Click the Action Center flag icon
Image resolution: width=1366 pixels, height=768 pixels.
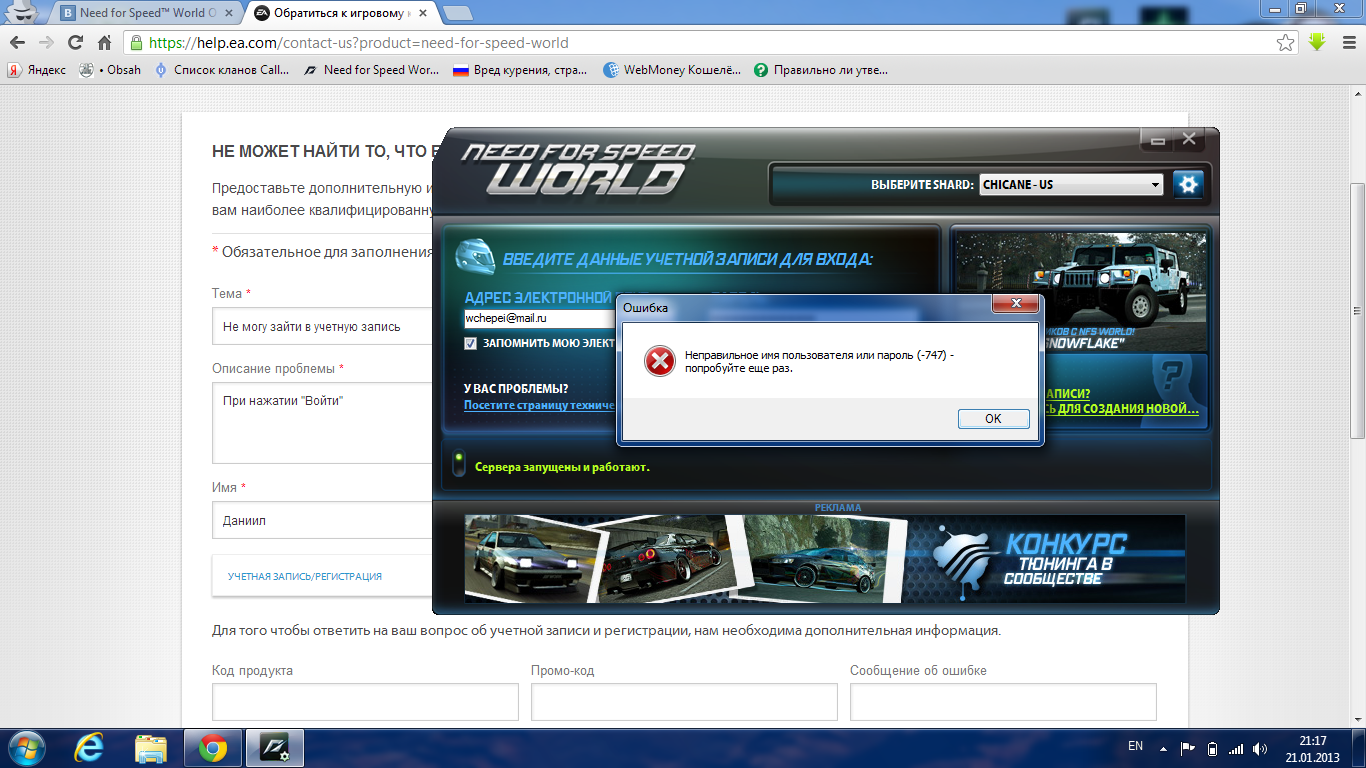[x=1188, y=748]
